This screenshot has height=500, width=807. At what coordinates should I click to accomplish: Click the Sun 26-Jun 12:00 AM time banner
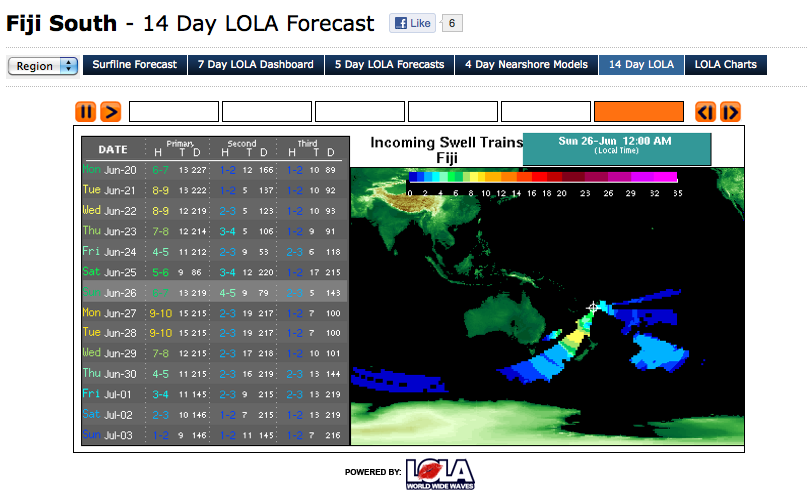[617, 149]
